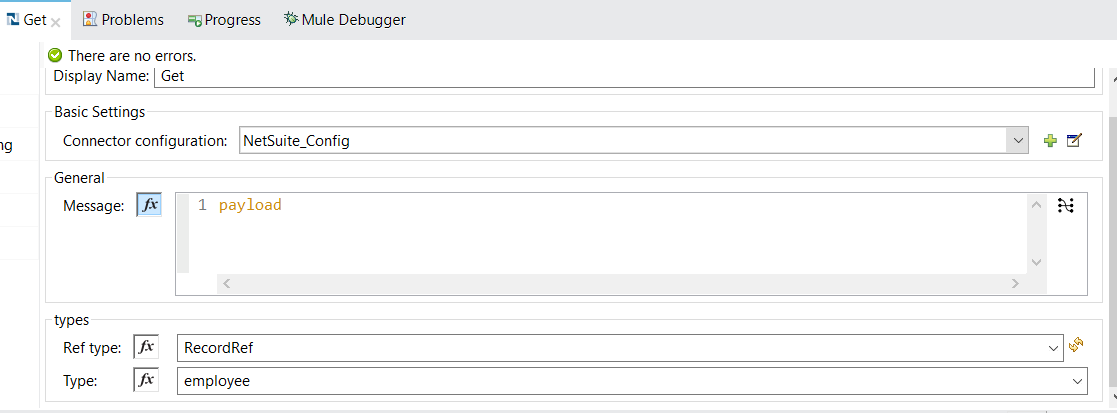Switch to the Mule Debugger tab
Screen dimensions: 1117x413
[345, 20]
